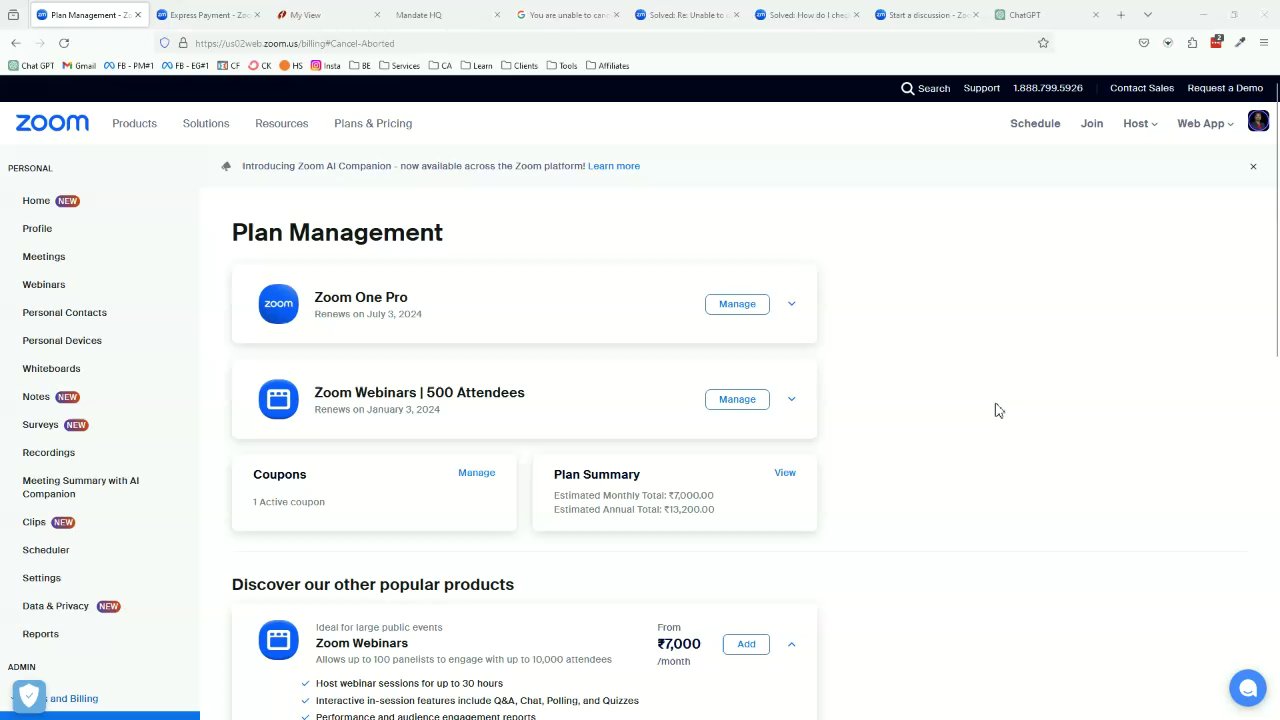Viewport: 1280px width, 720px height.
Task: Open the user profile avatar
Action: coord(1258,121)
